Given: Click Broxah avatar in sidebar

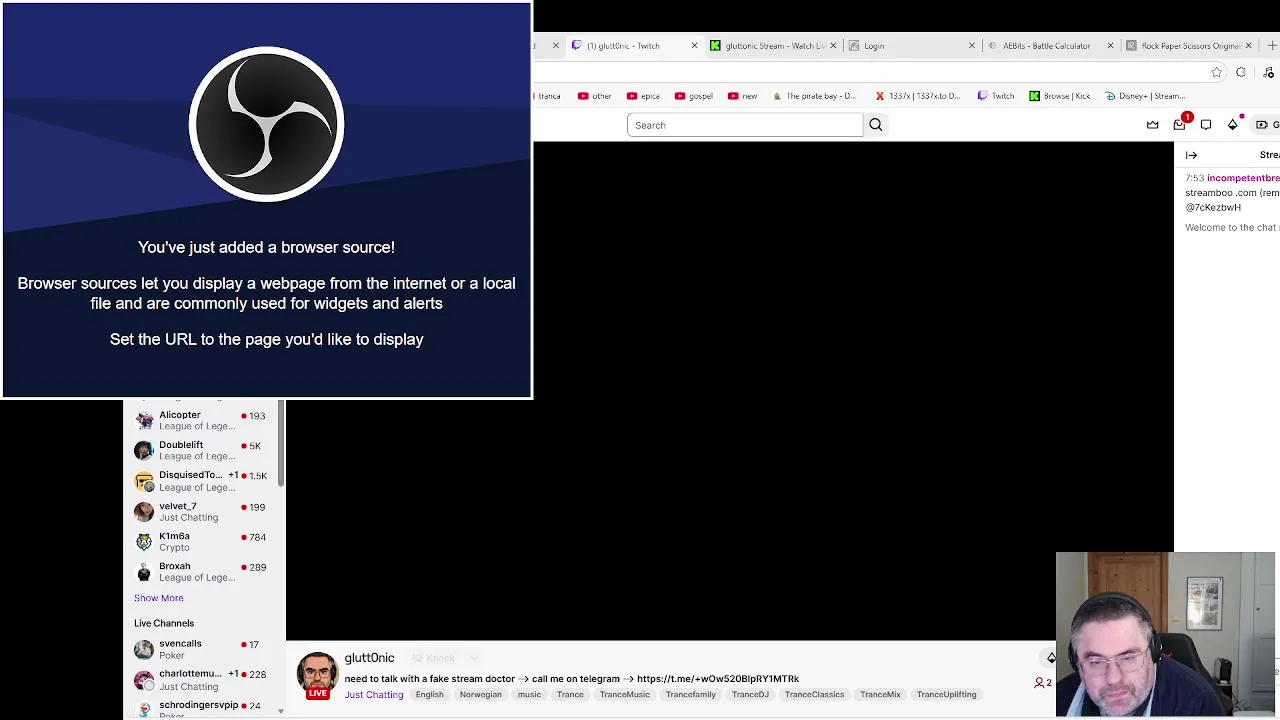Looking at the screenshot, I should (144, 572).
